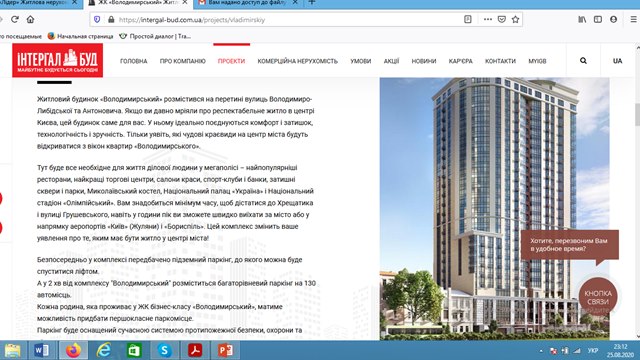Click the Інтергал Буд logo
The height and width of the screenshot is (360, 640).
(58, 60)
